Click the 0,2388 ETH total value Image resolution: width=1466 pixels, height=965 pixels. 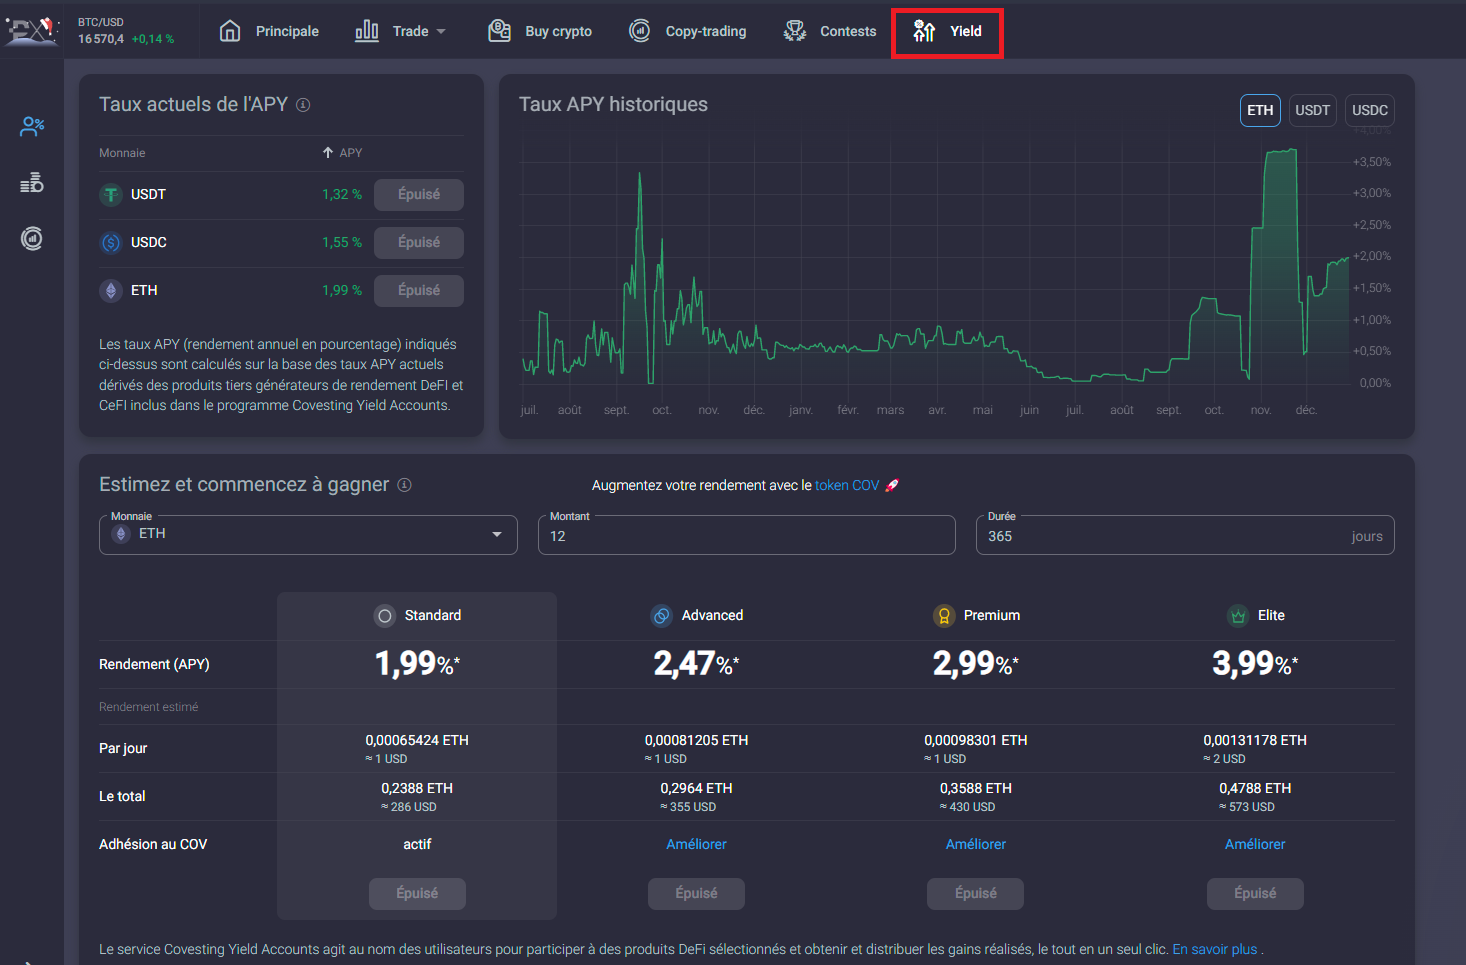pyautogui.click(x=417, y=789)
